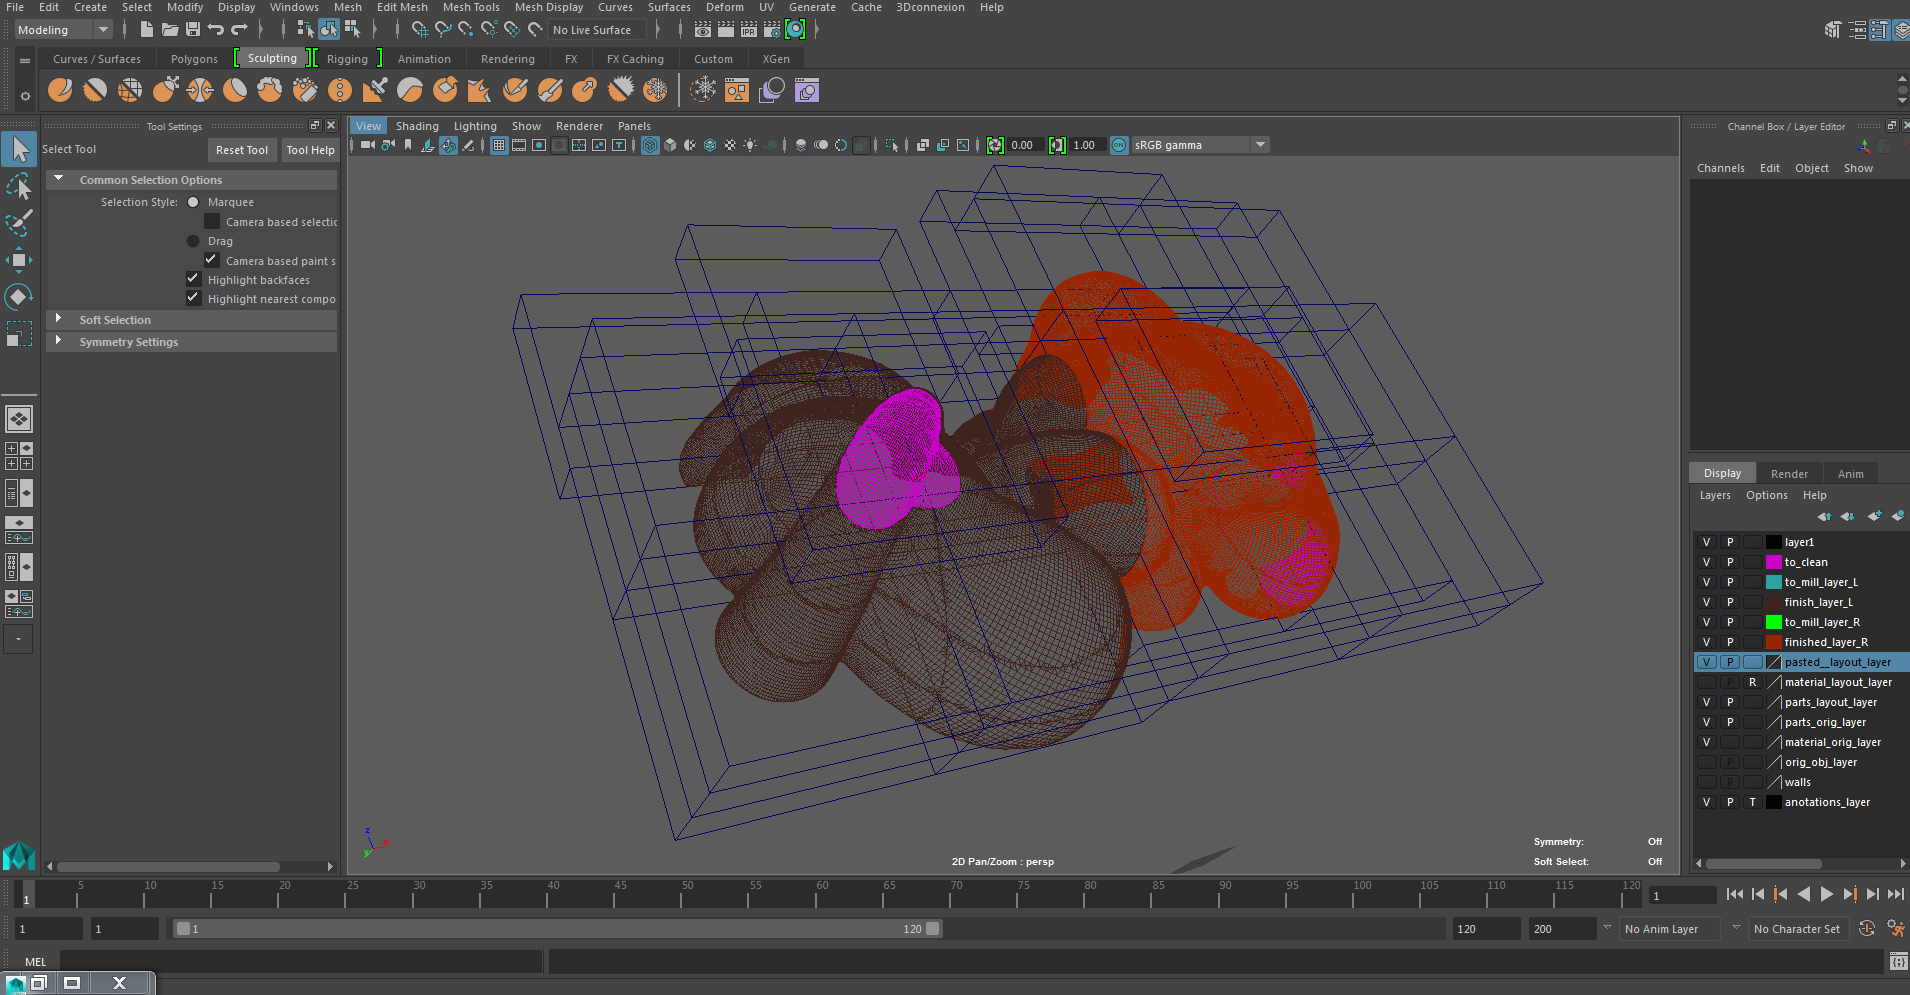
Task: Toggle visibility of finished_layer_R
Action: 1707,642
